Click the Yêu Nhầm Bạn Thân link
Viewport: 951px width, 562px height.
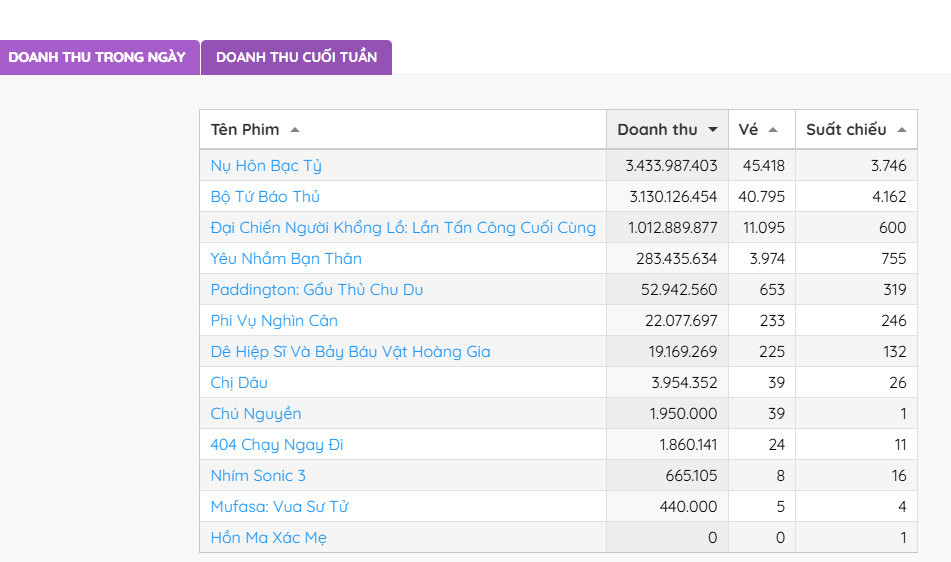click(286, 259)
